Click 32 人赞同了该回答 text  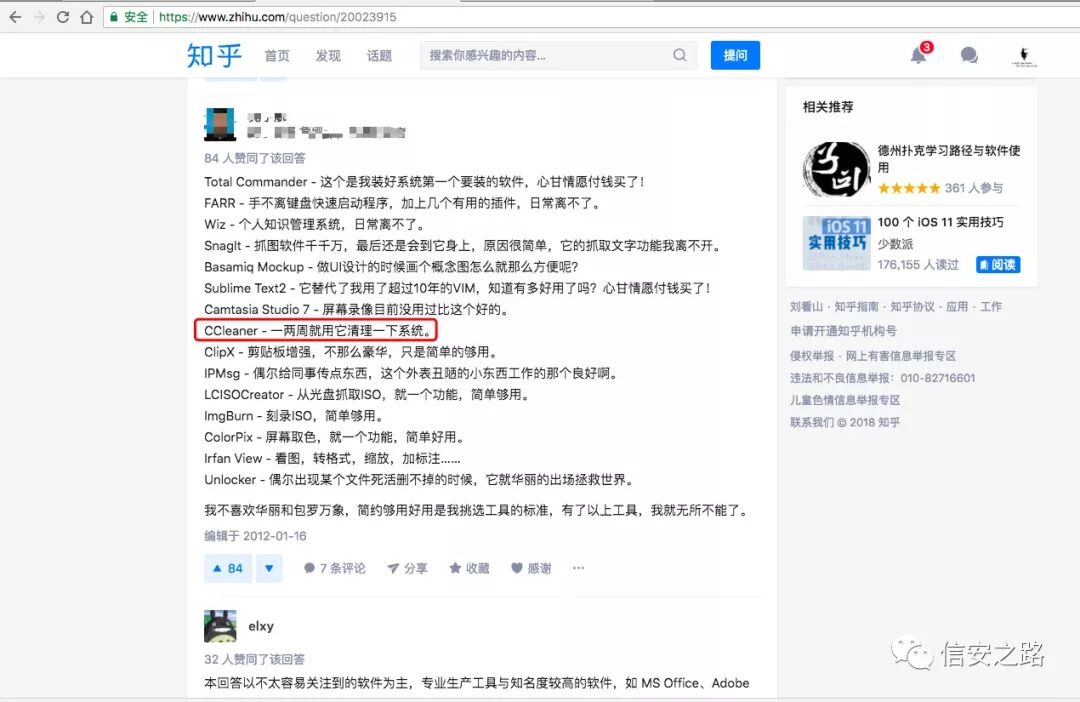click(255, 659)
